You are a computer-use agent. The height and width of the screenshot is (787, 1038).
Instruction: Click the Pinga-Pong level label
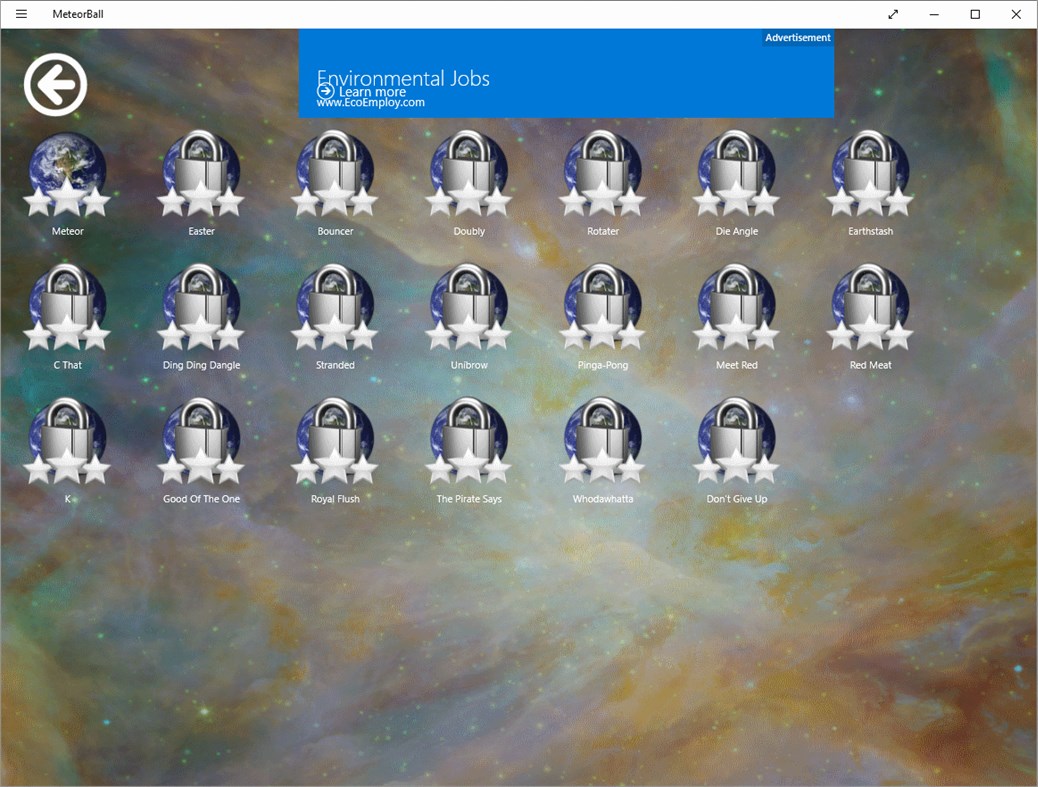click(x=602, y=365)
